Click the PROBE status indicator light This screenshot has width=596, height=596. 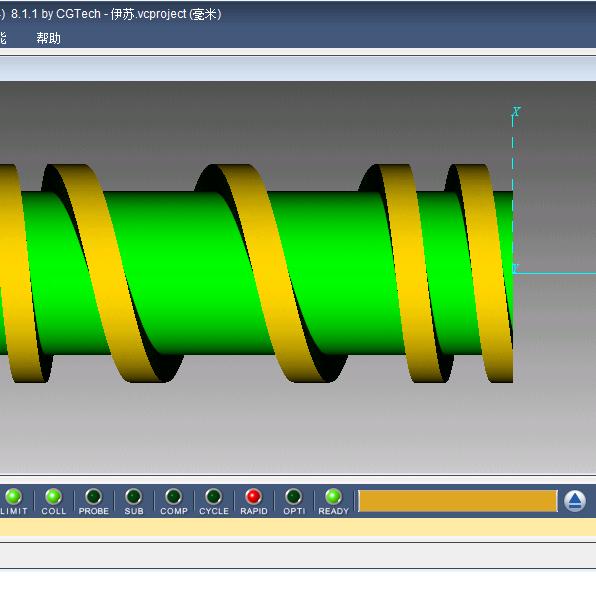[x=94, y=496]
